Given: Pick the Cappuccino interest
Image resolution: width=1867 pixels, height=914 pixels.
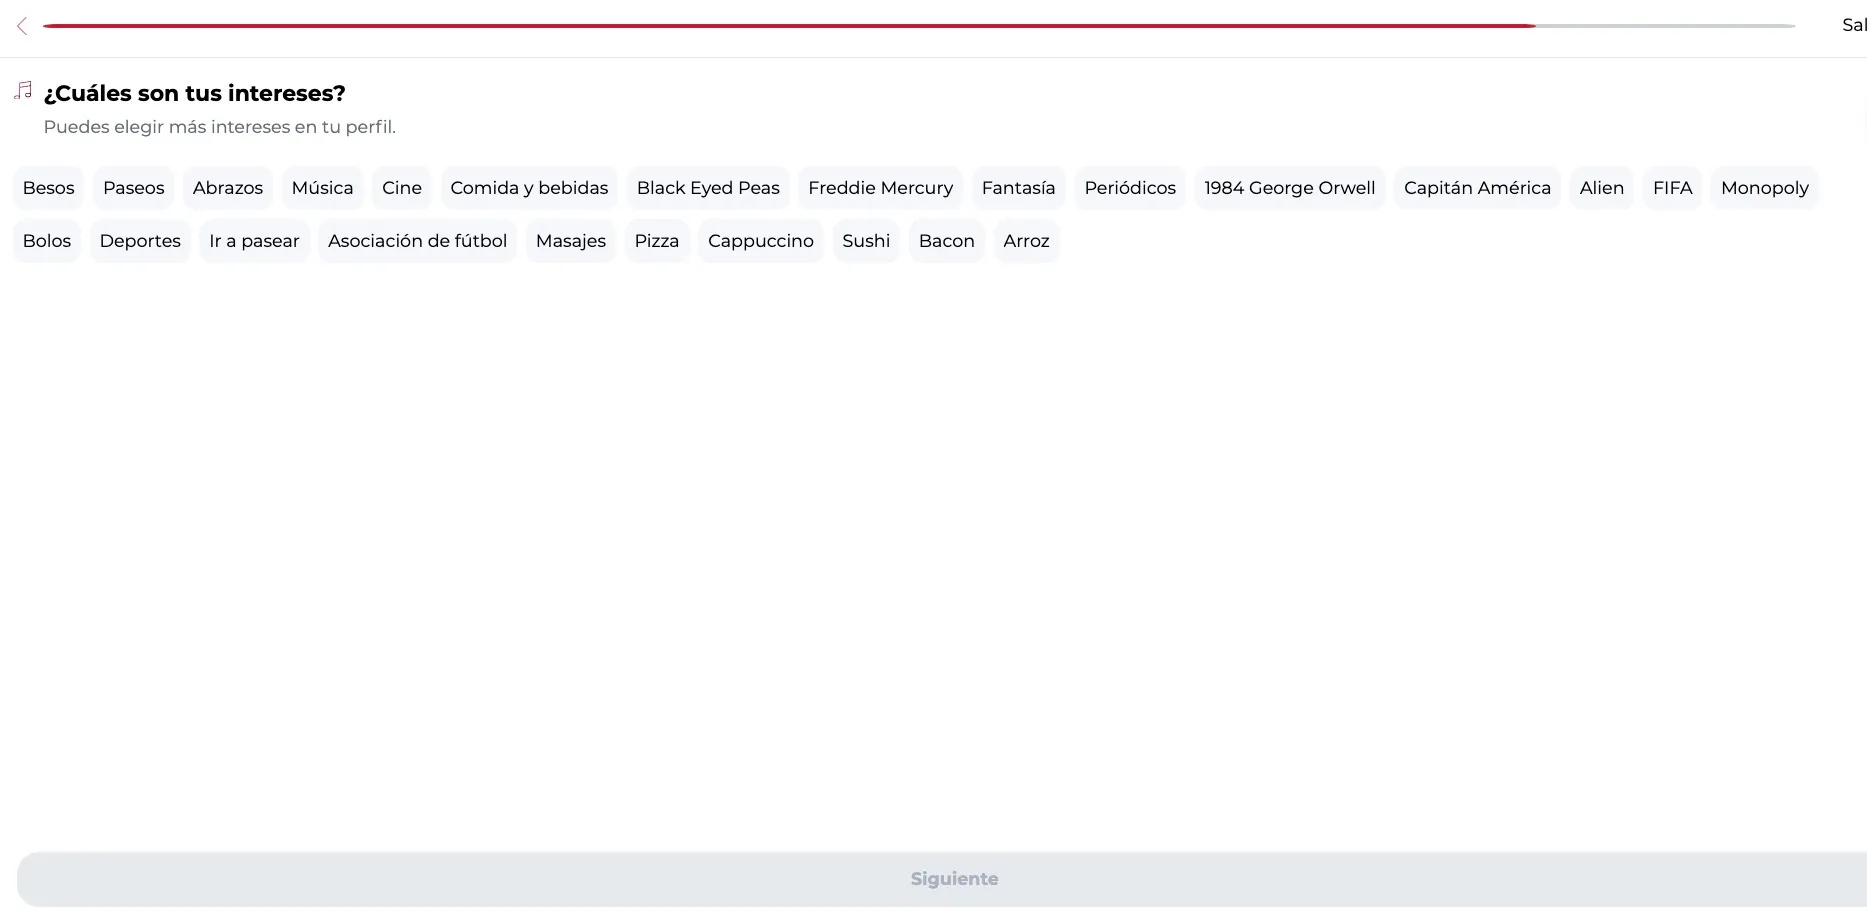Looking at the screenshot, I should [x=761, y=241].
